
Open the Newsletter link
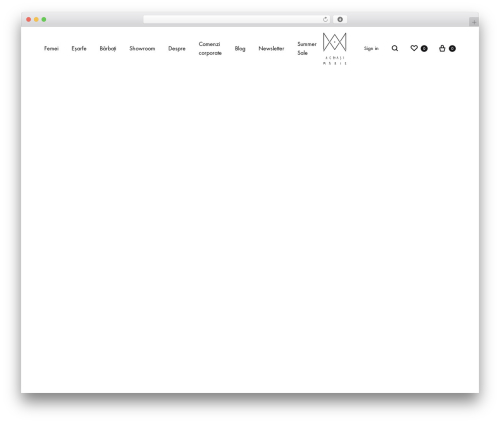[271, 48]
